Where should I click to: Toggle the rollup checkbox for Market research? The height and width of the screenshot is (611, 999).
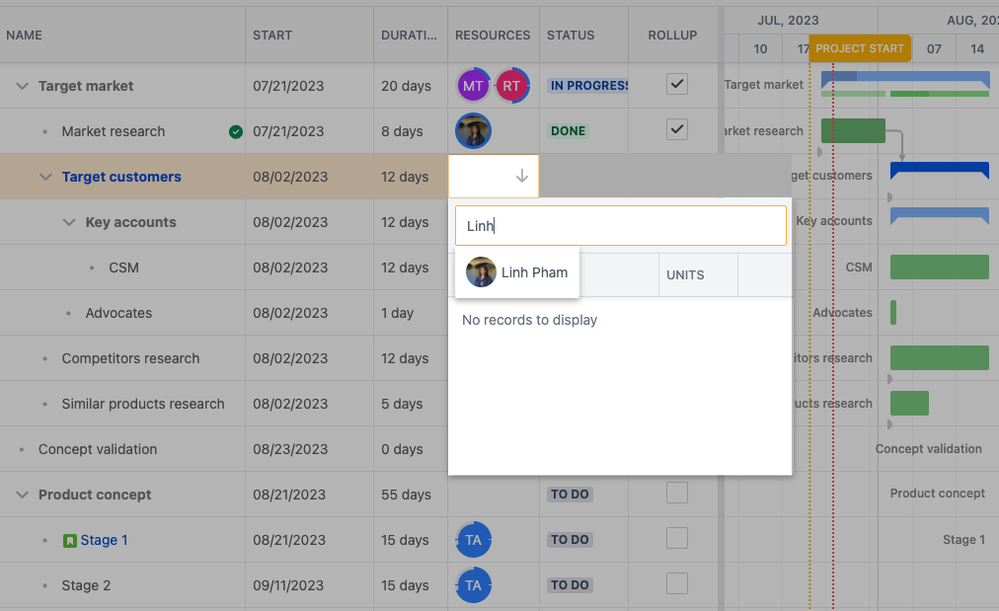click(677, 130)
